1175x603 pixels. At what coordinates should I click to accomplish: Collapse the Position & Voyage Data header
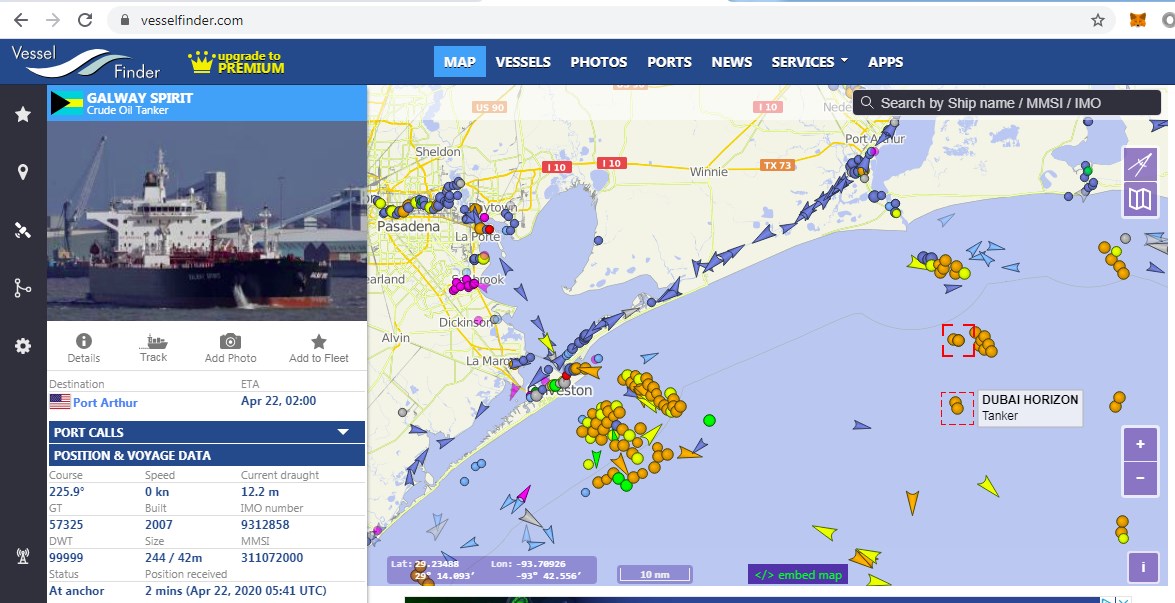click(207, 455)
